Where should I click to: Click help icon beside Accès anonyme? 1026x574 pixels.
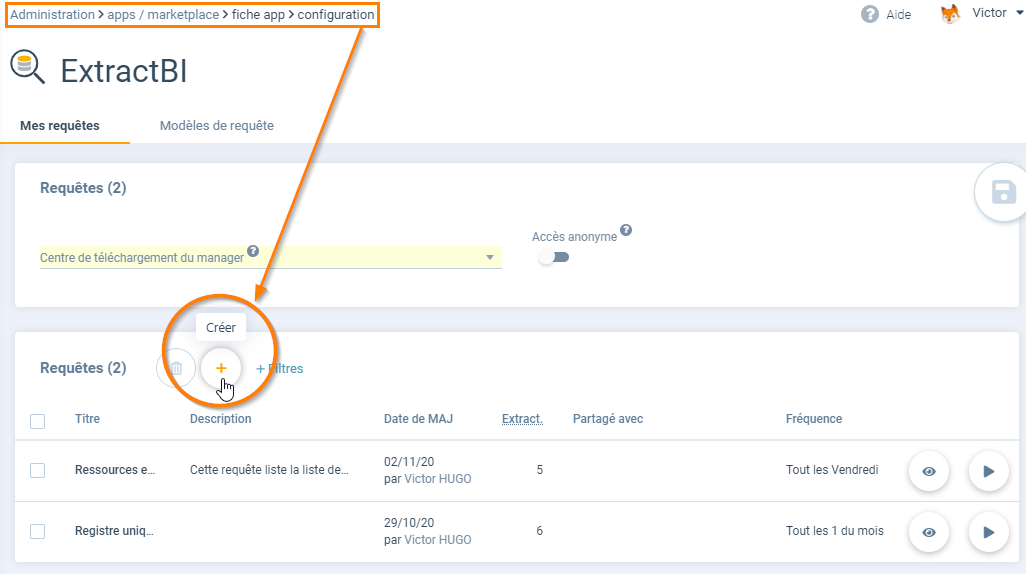(625, 230)
